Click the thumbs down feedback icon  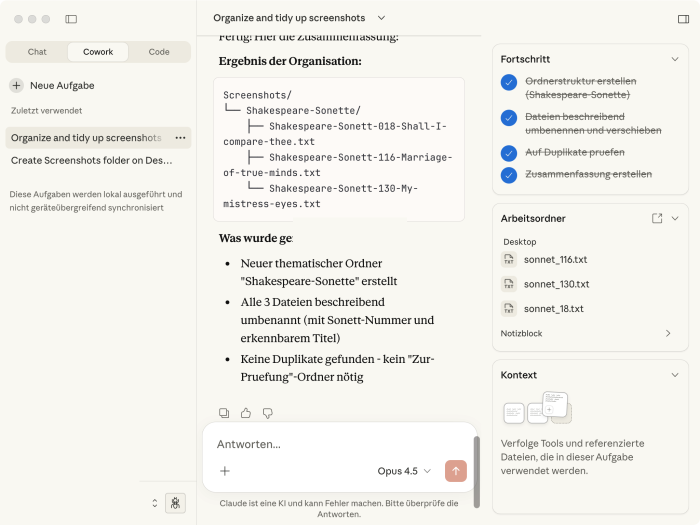pos(268,413)
